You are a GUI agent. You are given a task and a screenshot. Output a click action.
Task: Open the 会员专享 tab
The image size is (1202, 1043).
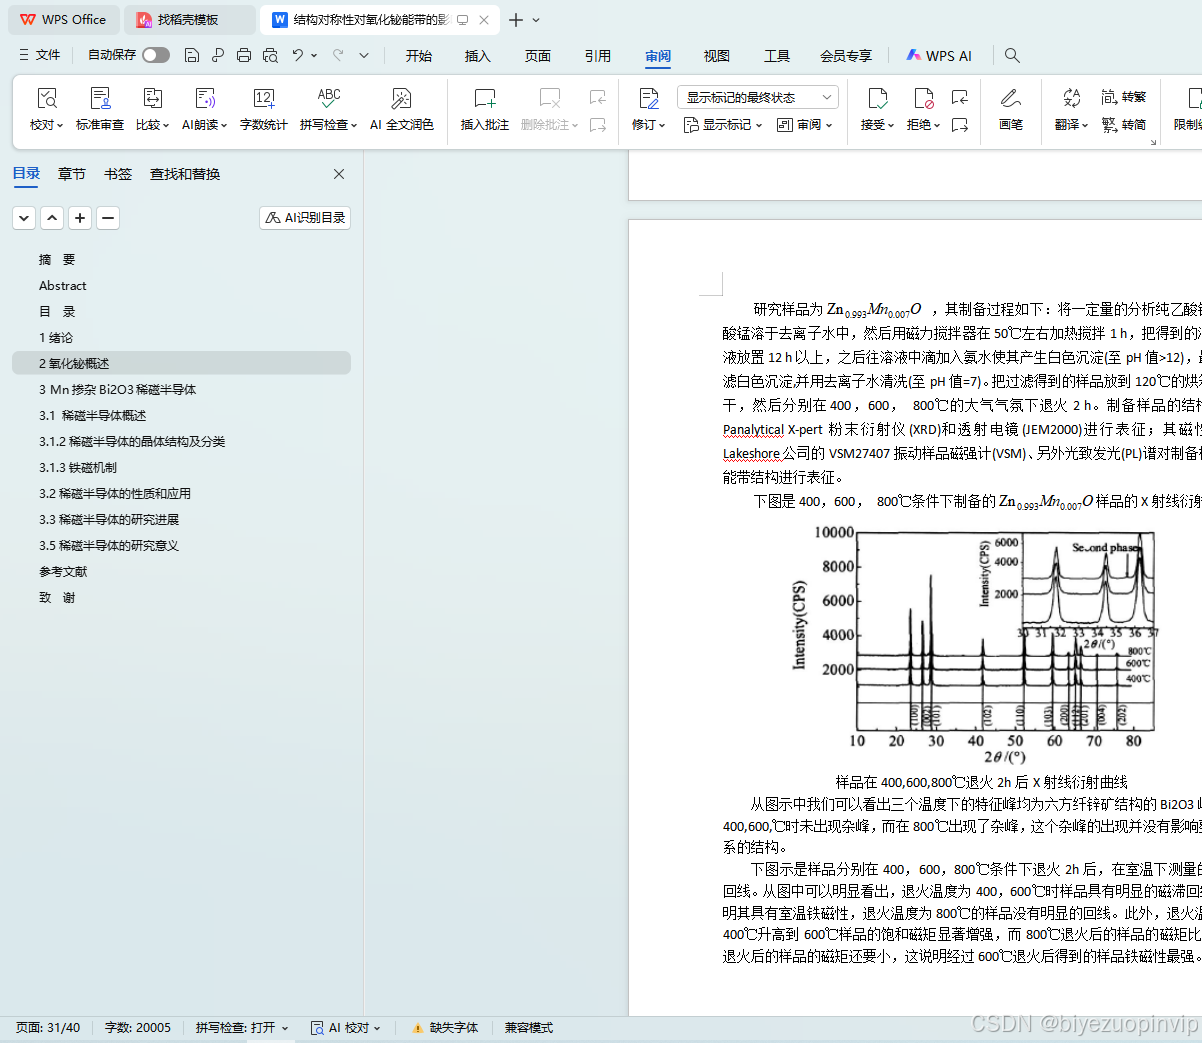point(846,56)
